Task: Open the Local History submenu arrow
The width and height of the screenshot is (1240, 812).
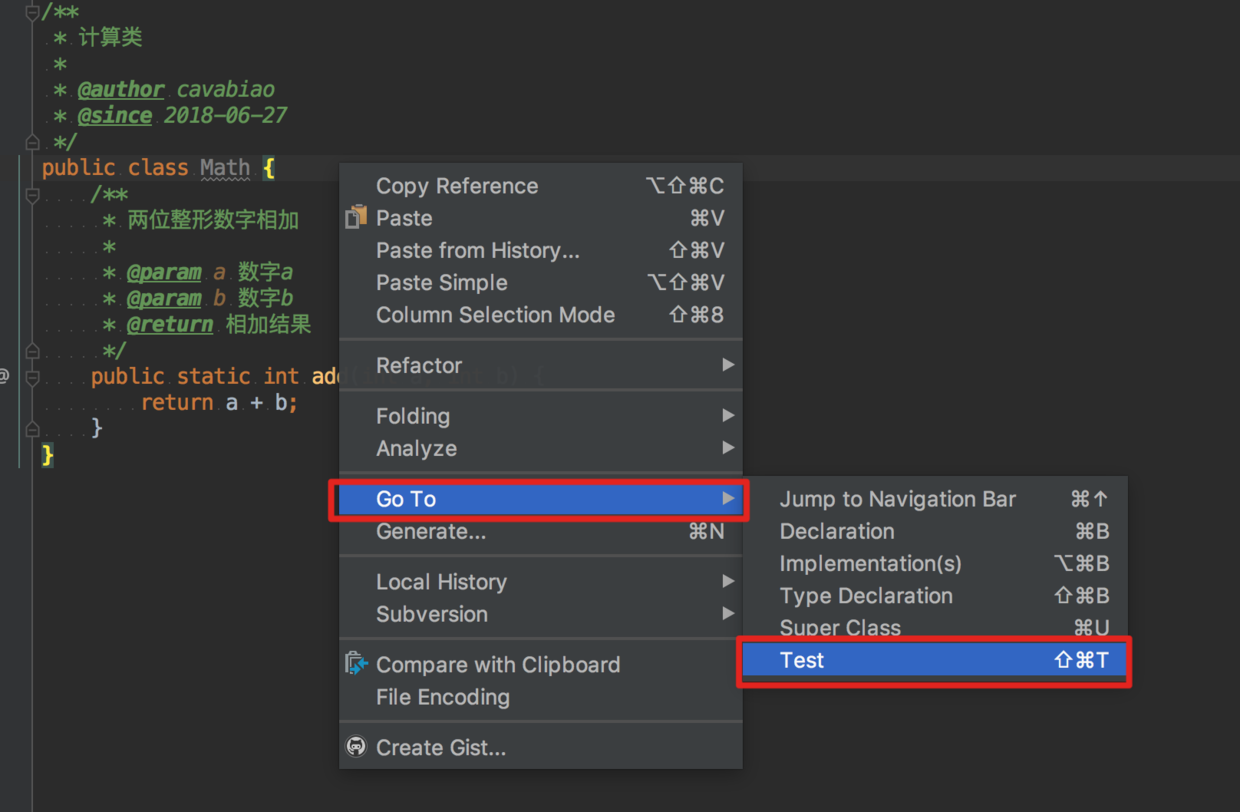Action: [x=728, y=581]
